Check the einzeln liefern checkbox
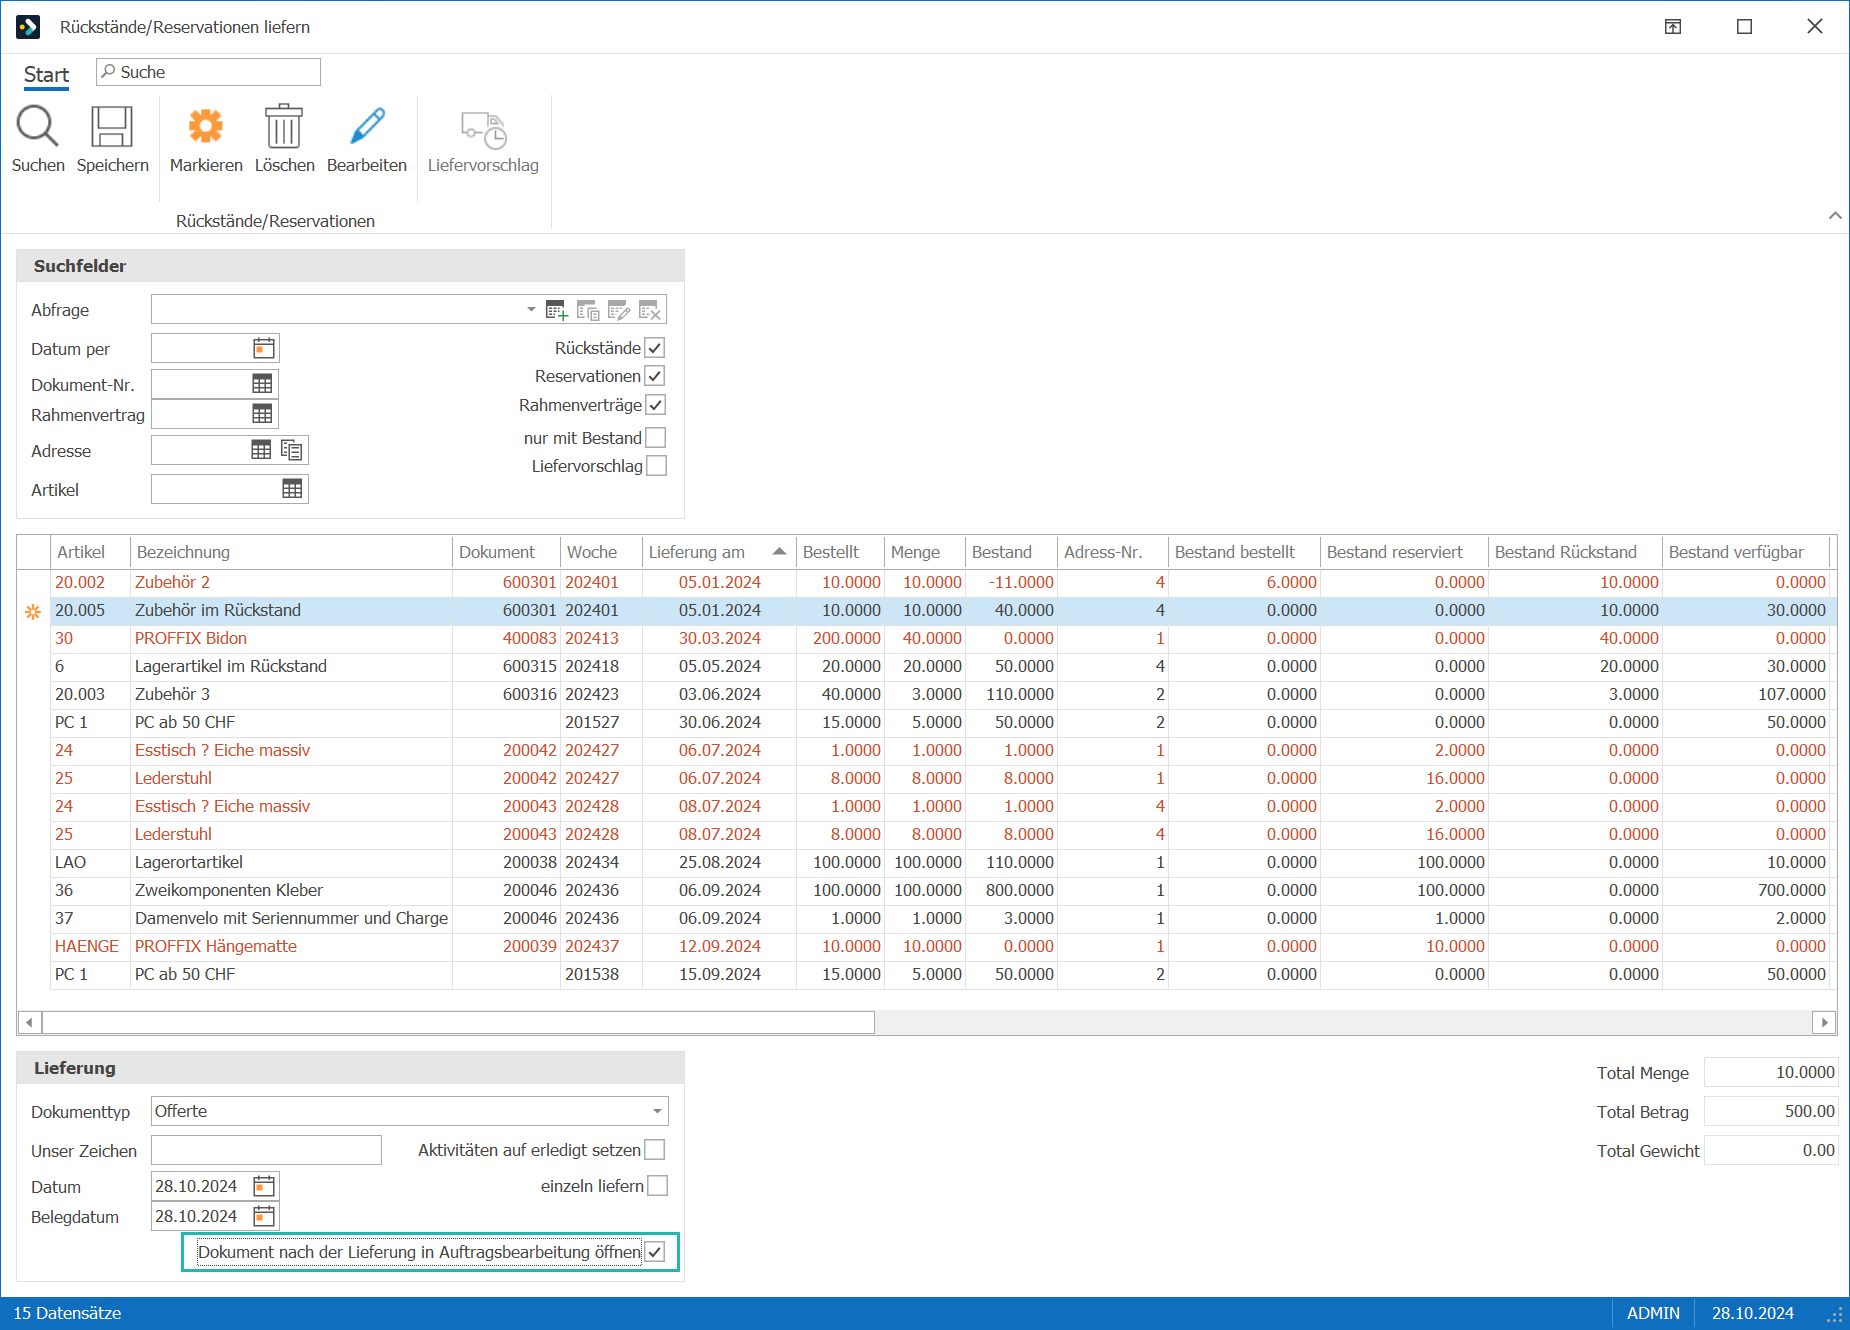The width and height of the screenshot is (1850, 1330). pos(657,1186)
